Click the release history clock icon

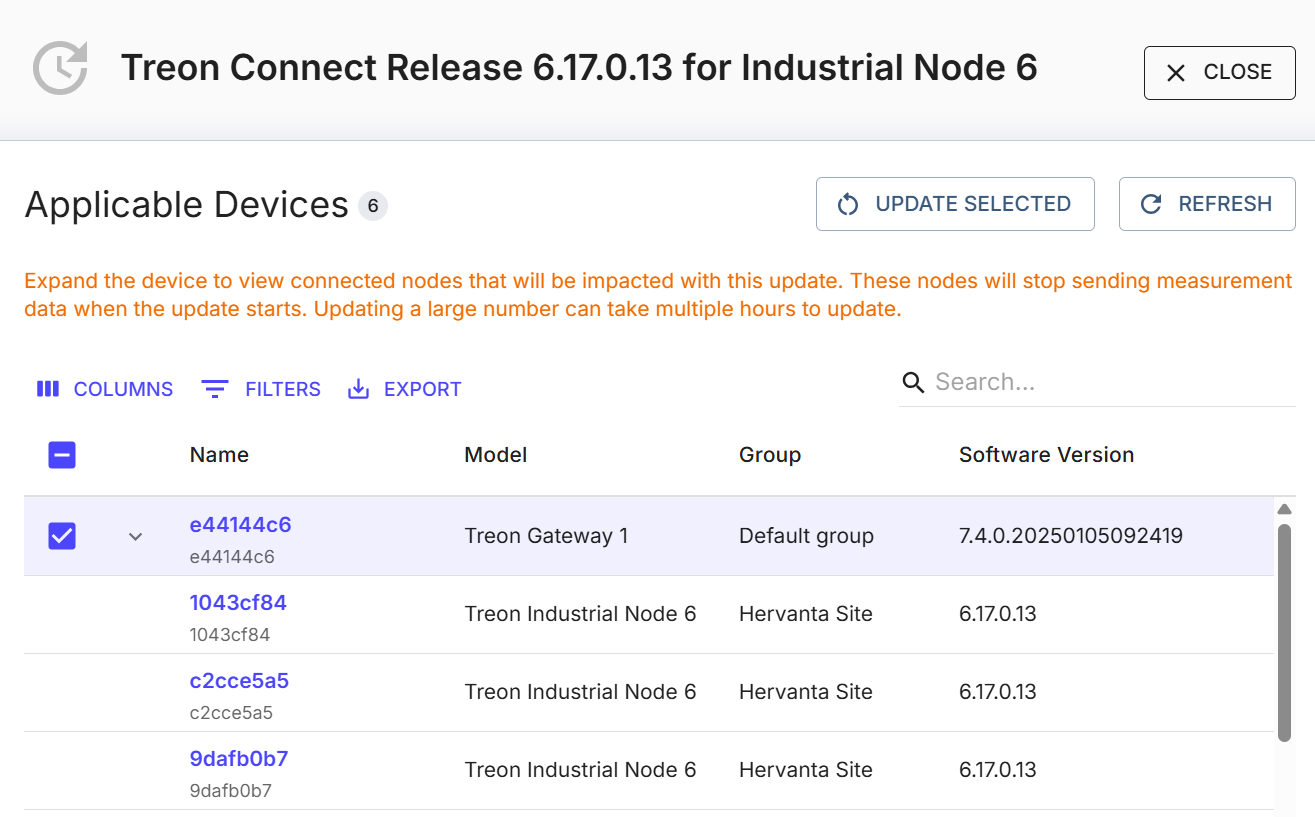(60, 68)
